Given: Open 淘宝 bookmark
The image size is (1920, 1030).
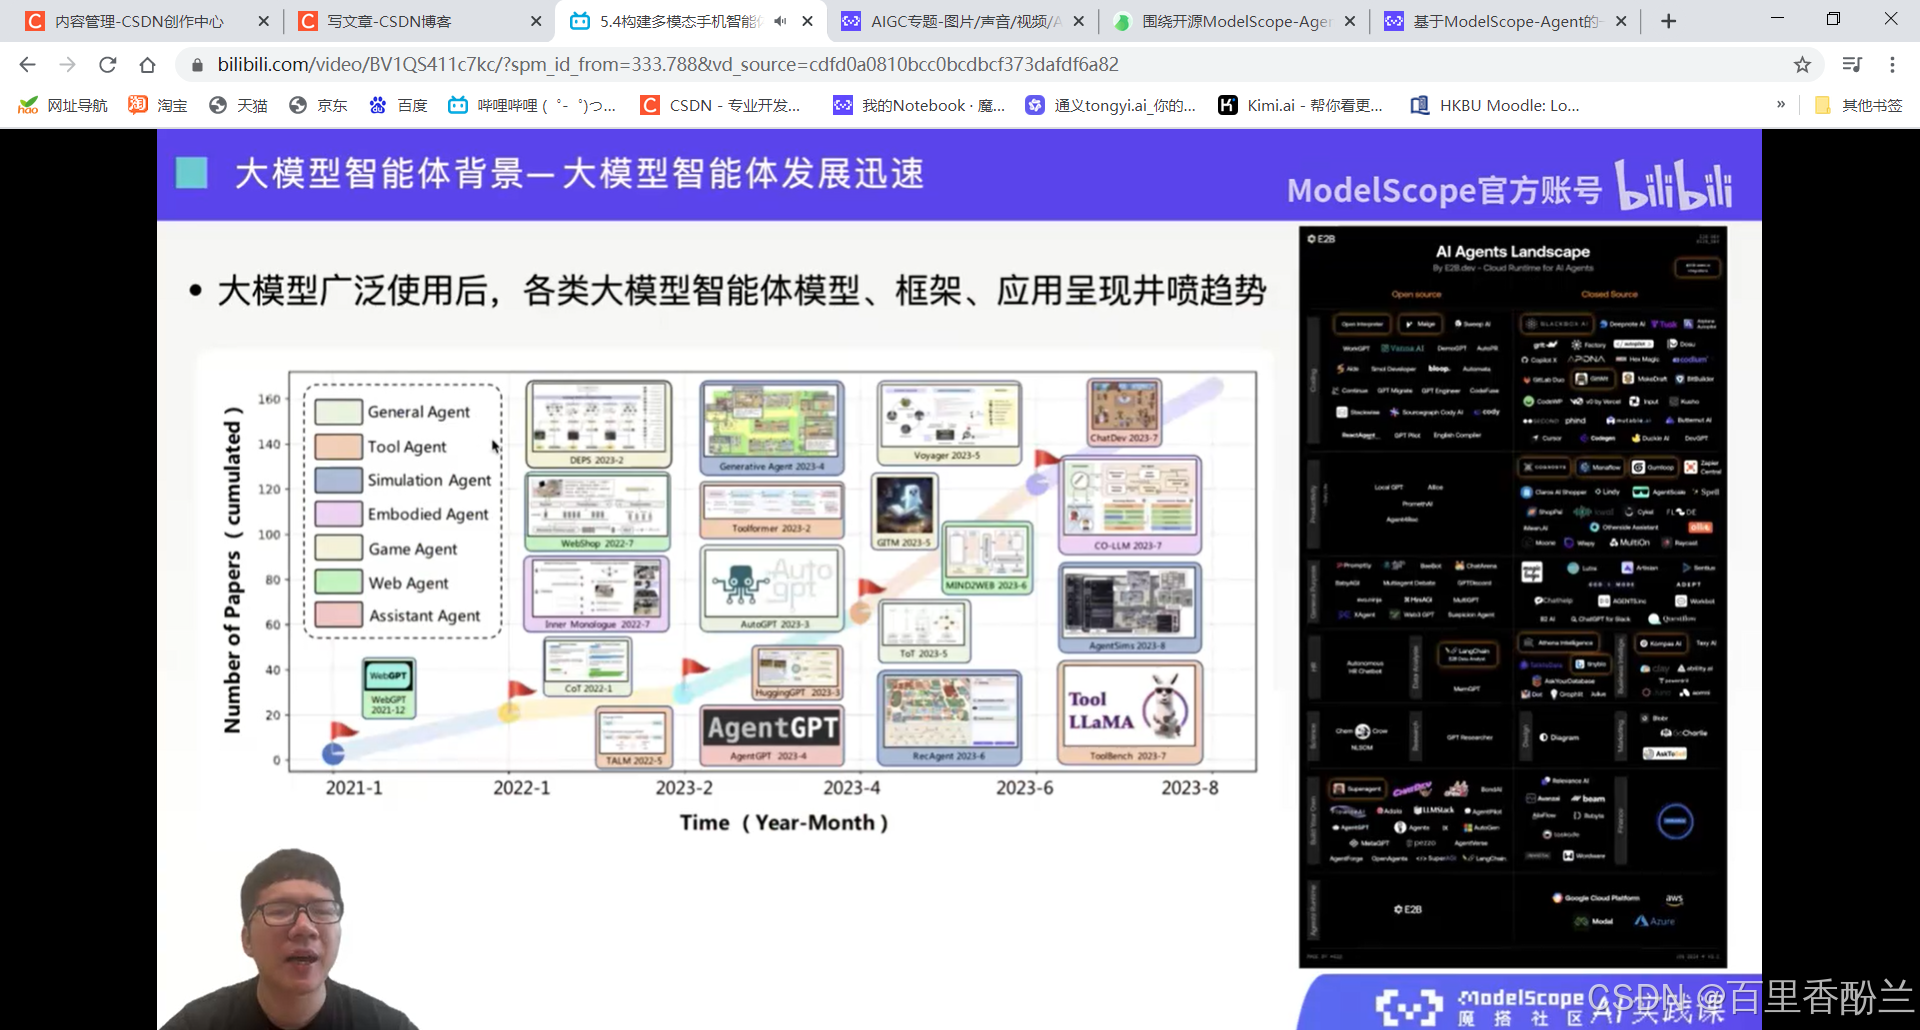Looking at the screenshot, I should (x=158, y=105).
